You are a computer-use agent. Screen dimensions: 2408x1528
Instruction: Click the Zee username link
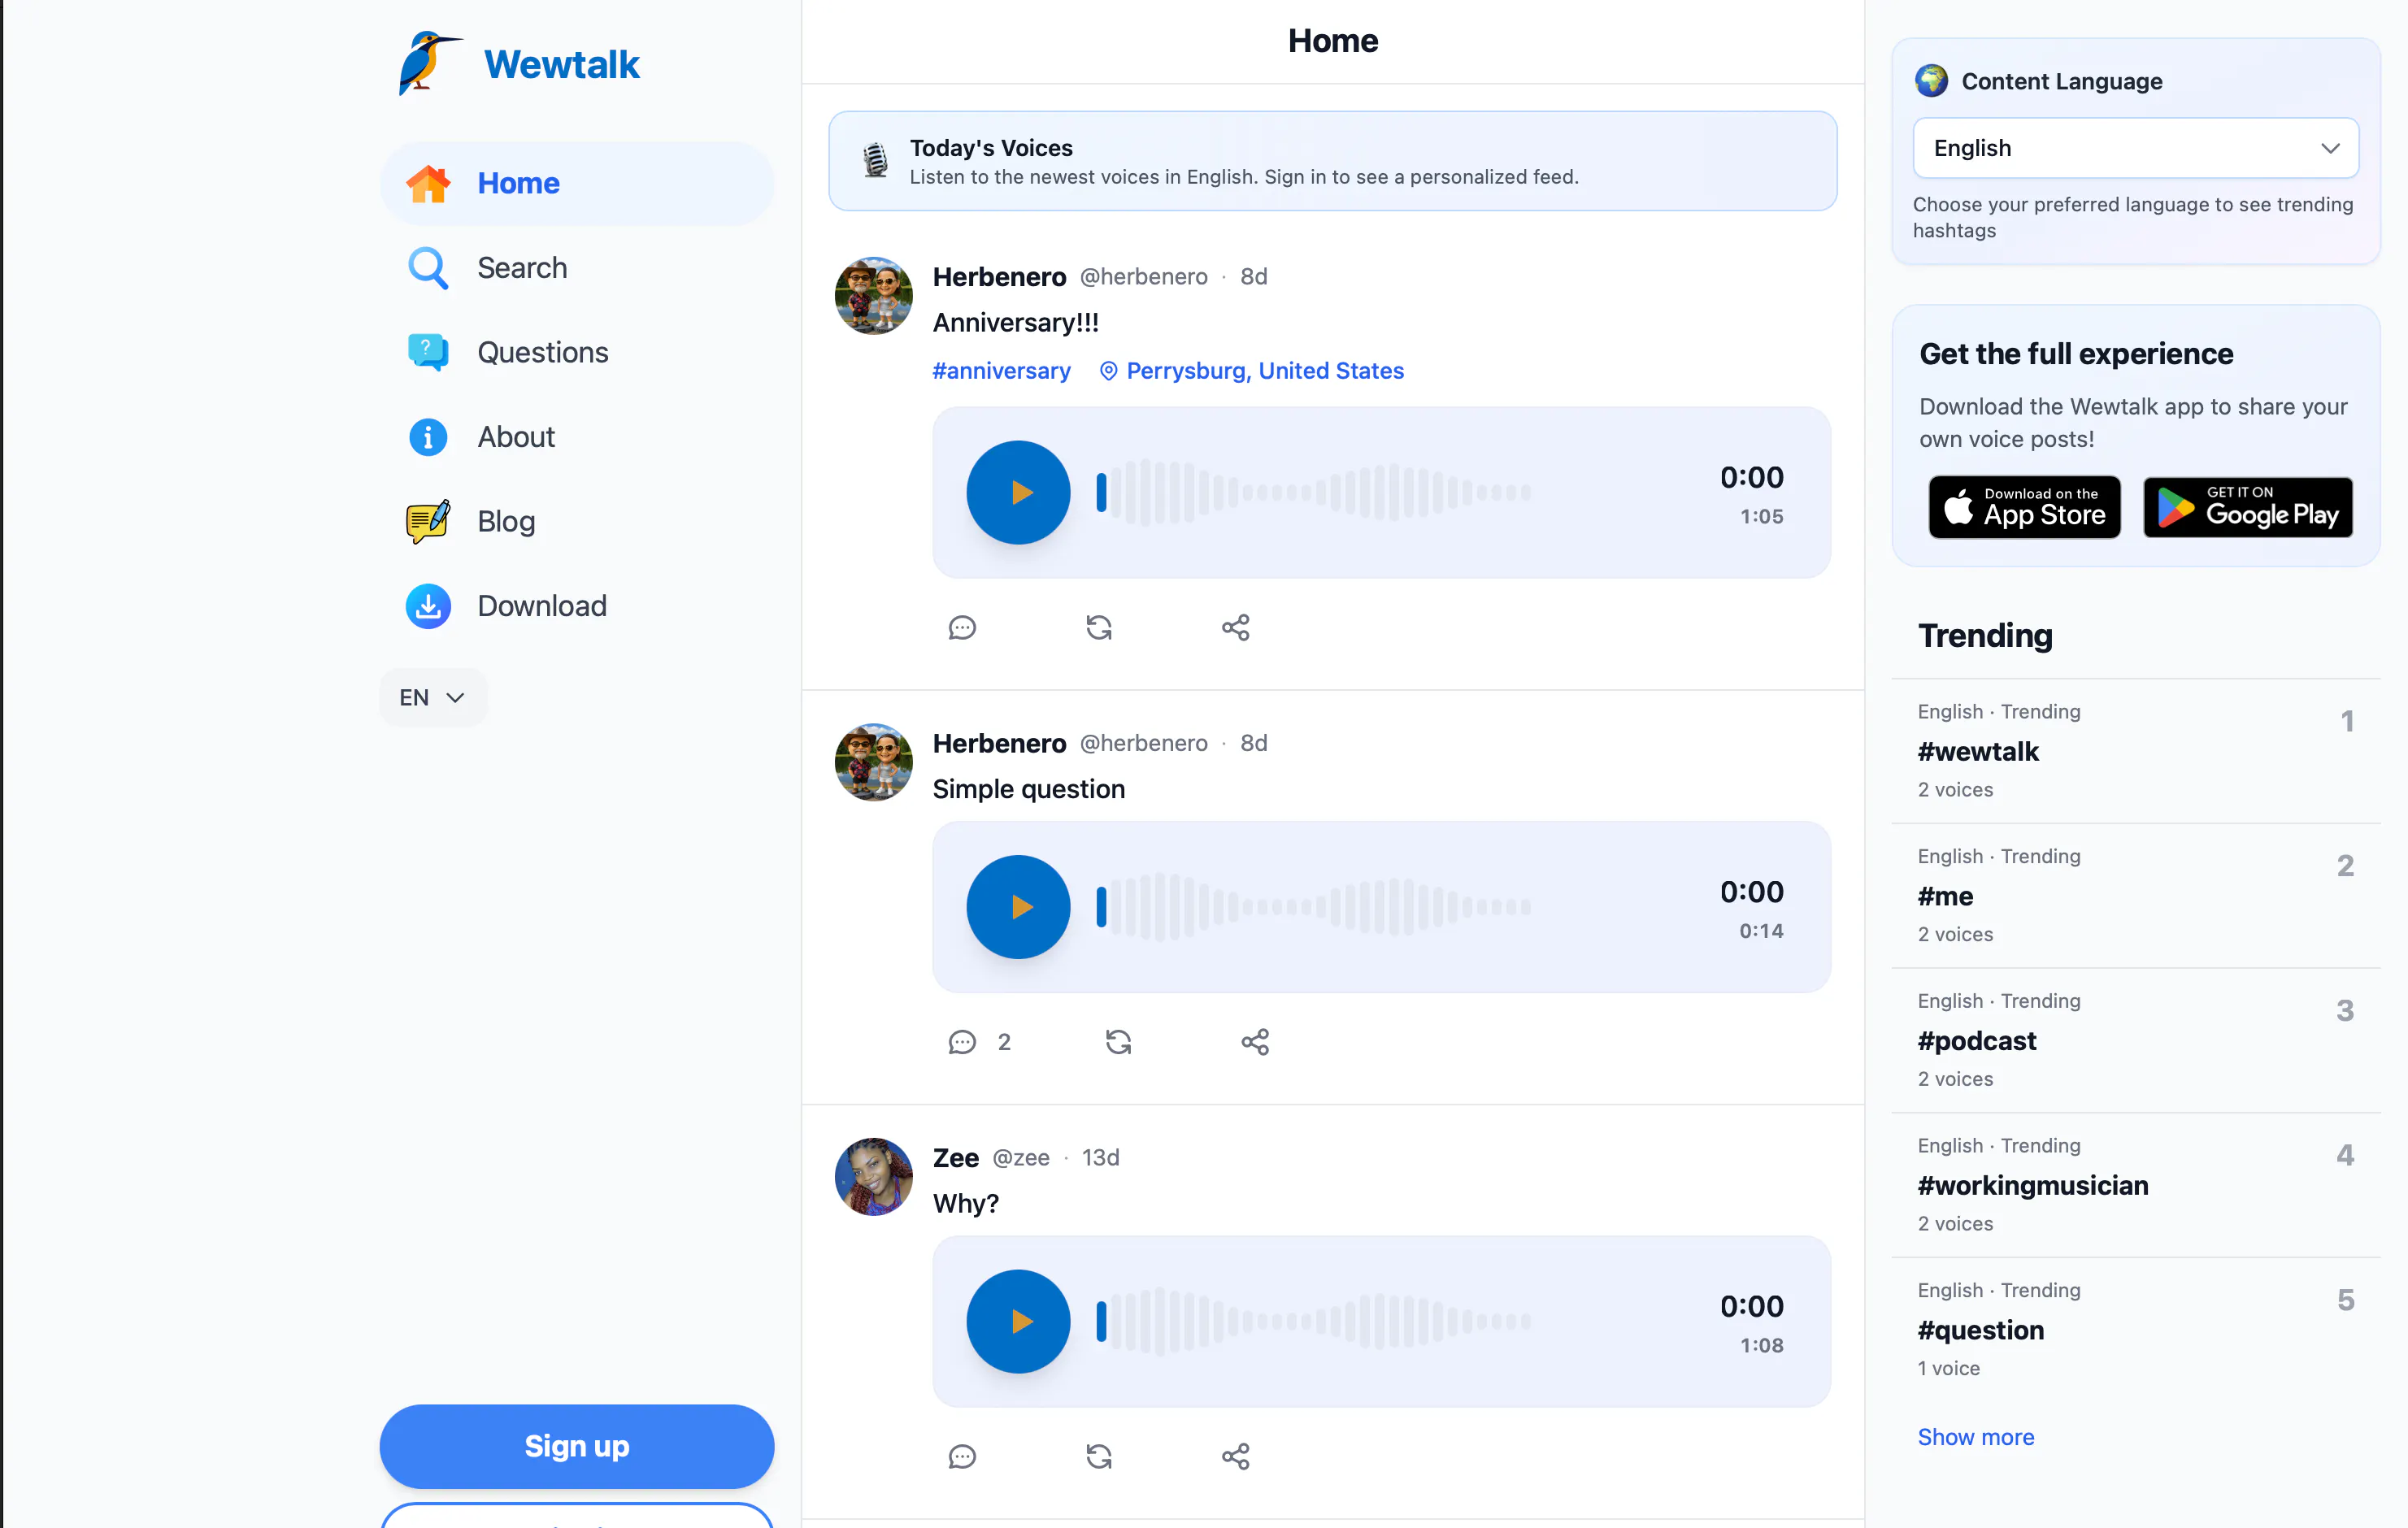(956, 1158)
